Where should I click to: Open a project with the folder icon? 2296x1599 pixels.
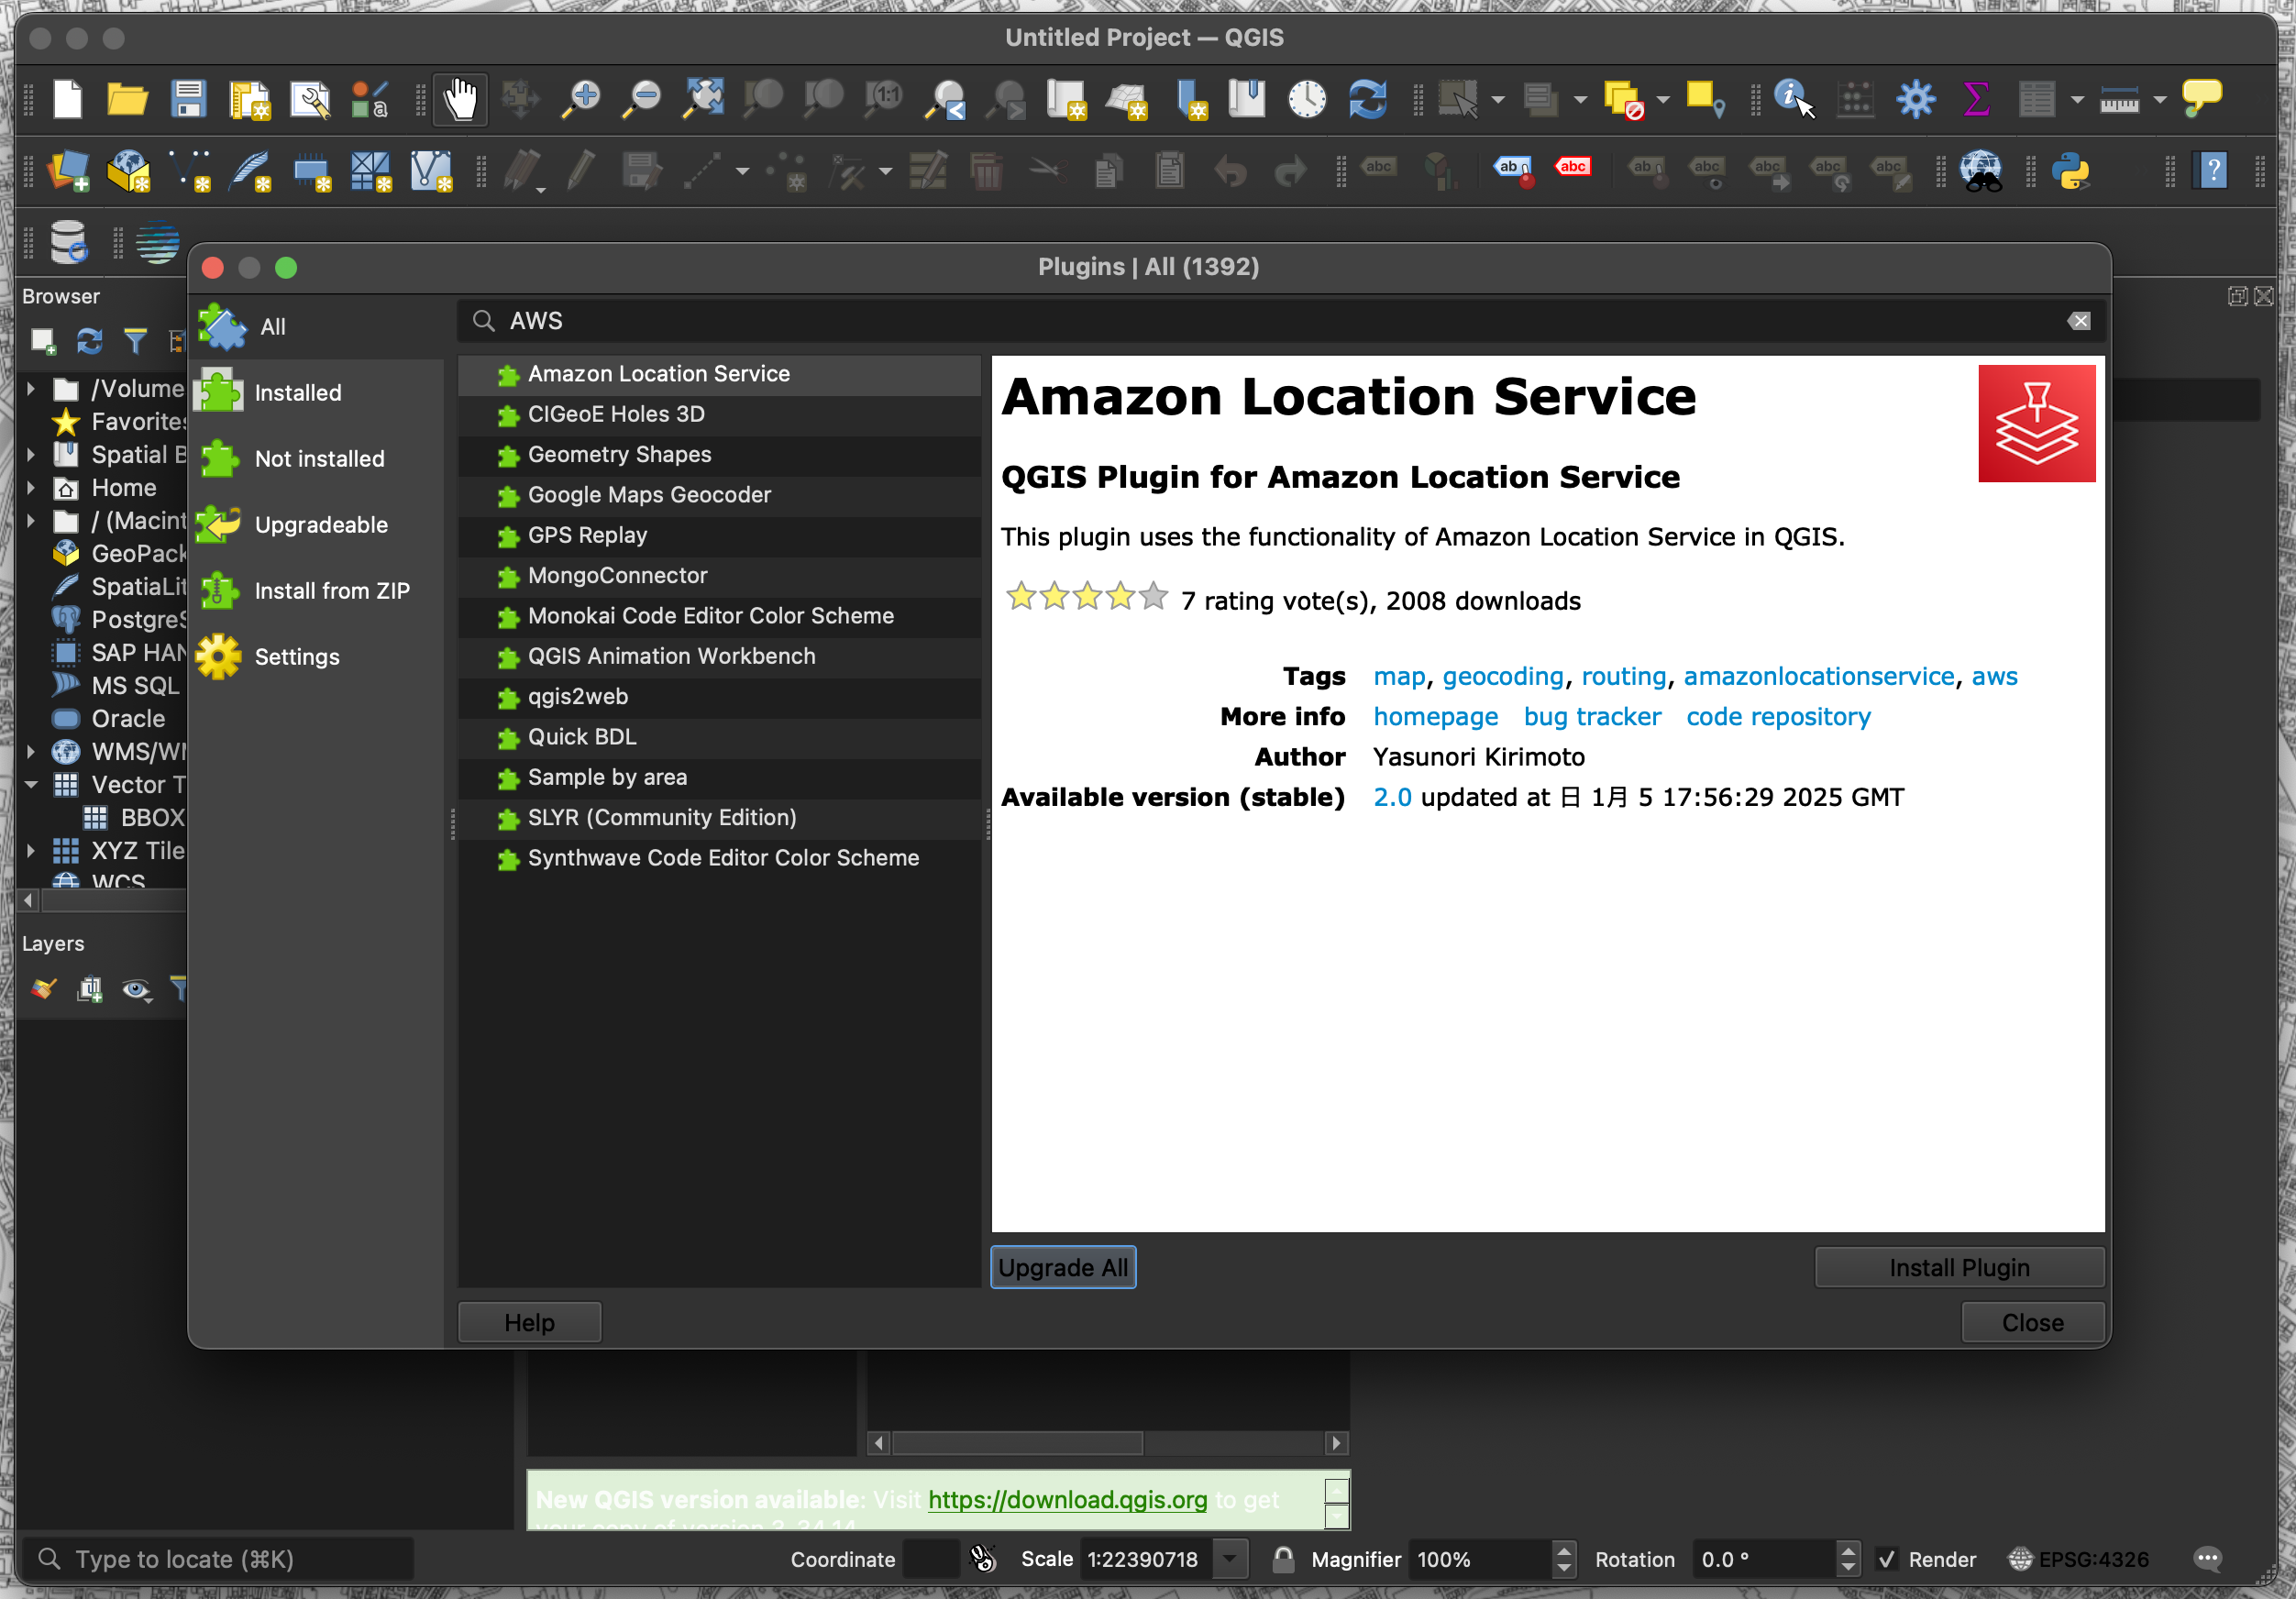(127, 99)
